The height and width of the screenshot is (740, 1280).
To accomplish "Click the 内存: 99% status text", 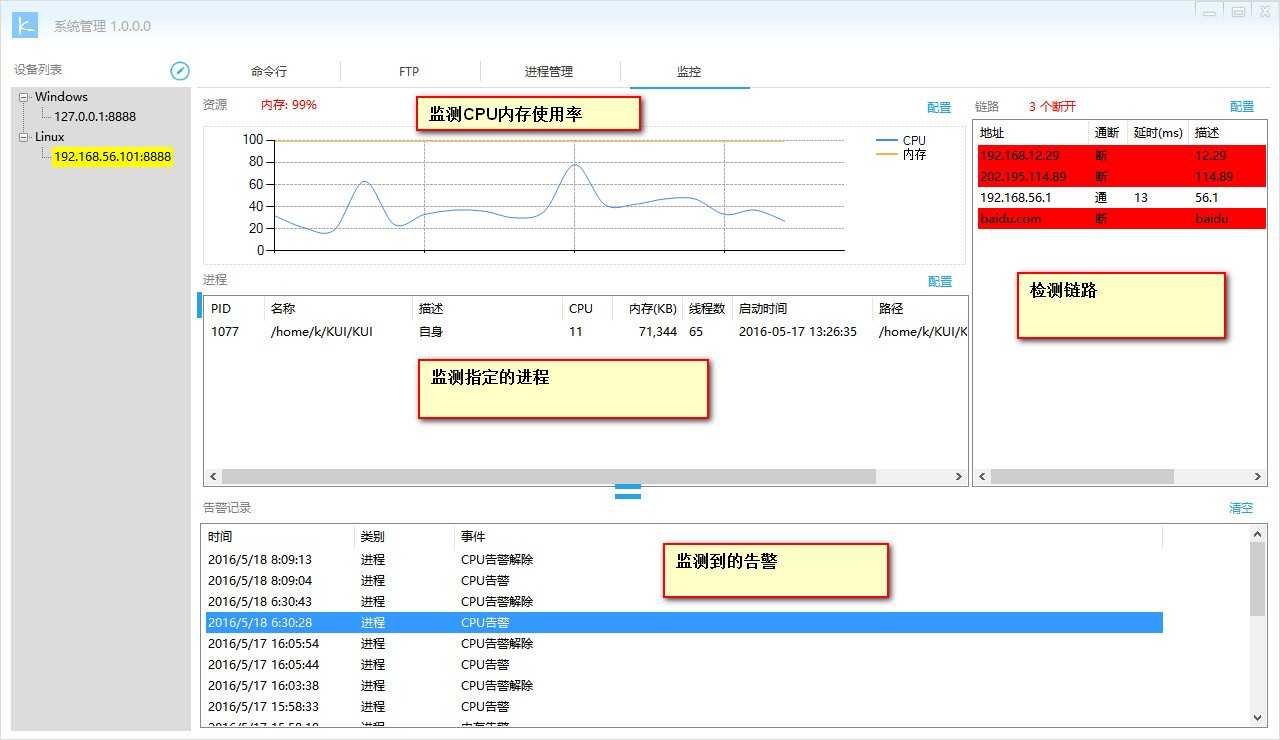I will 289,105.
